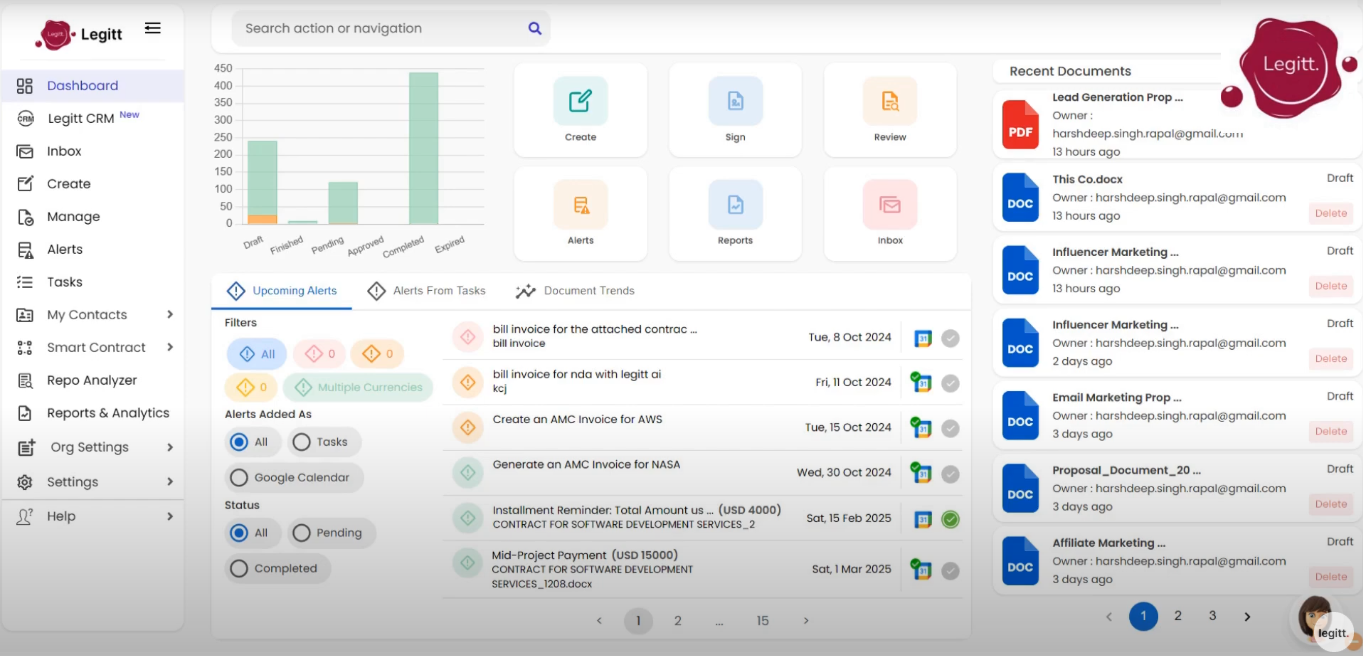Screen dimensions: 1363x656
Task: Mark the 8 Oct 2024 alert complete
Action: (950, 338)
